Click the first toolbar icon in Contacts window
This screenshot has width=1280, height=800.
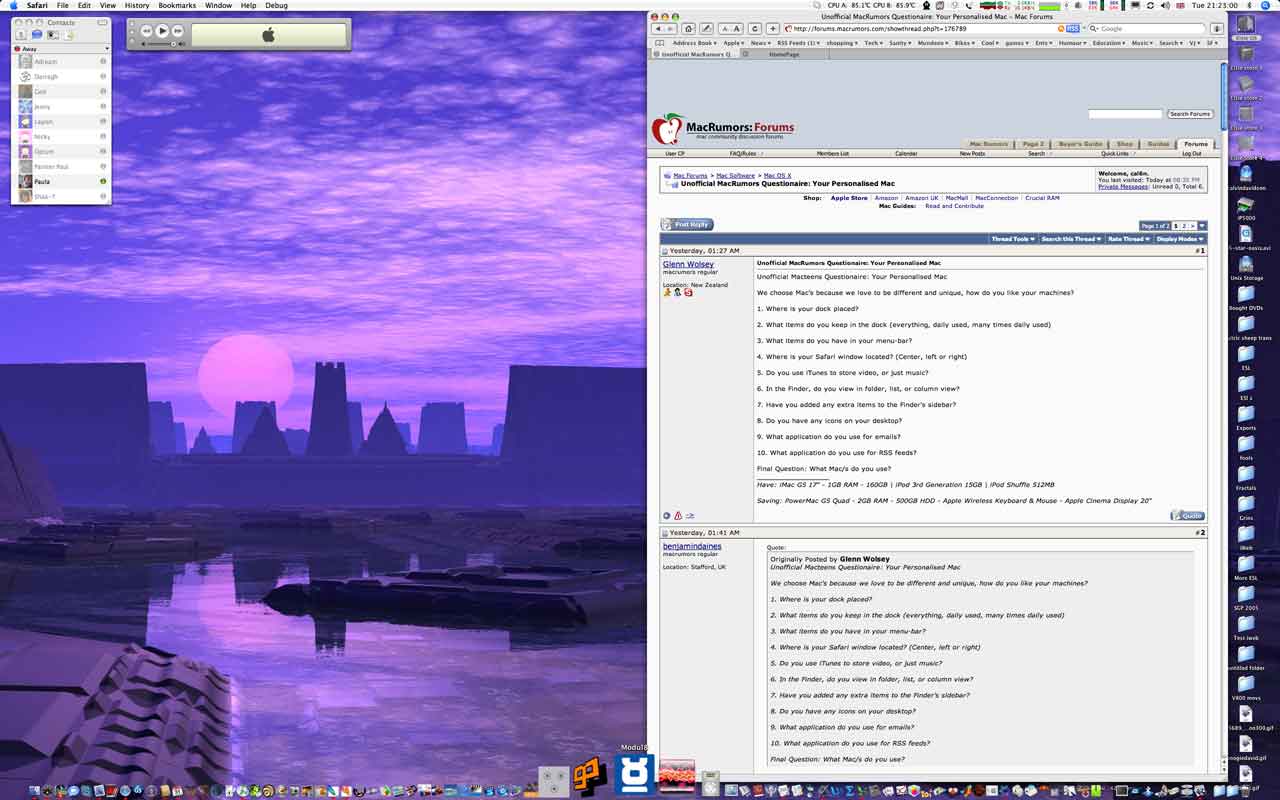tap(21, 35)
